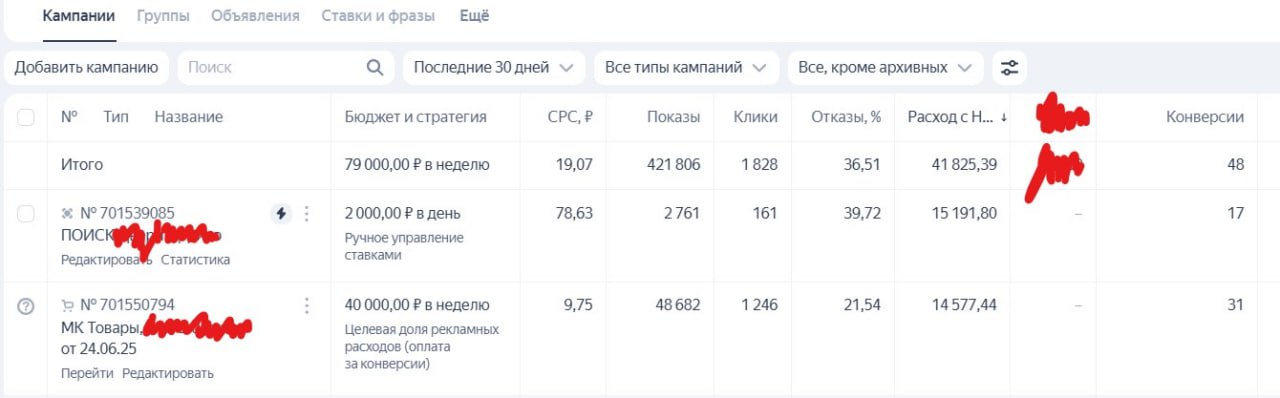The width and height of the screenshot is (1280, 398).
Task: Switch to the Объявления tab
Action: tap(255, 16)
